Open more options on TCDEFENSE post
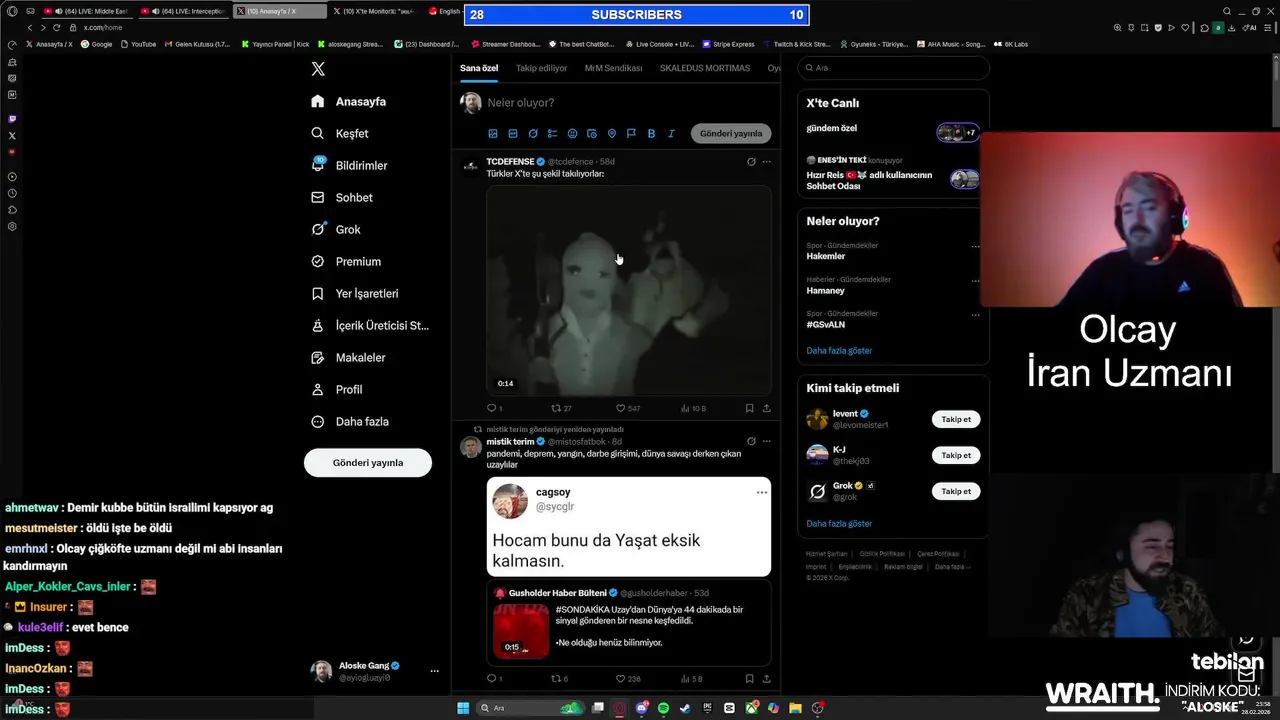Screen dimensions: 1280x720 tap(767, 161)
